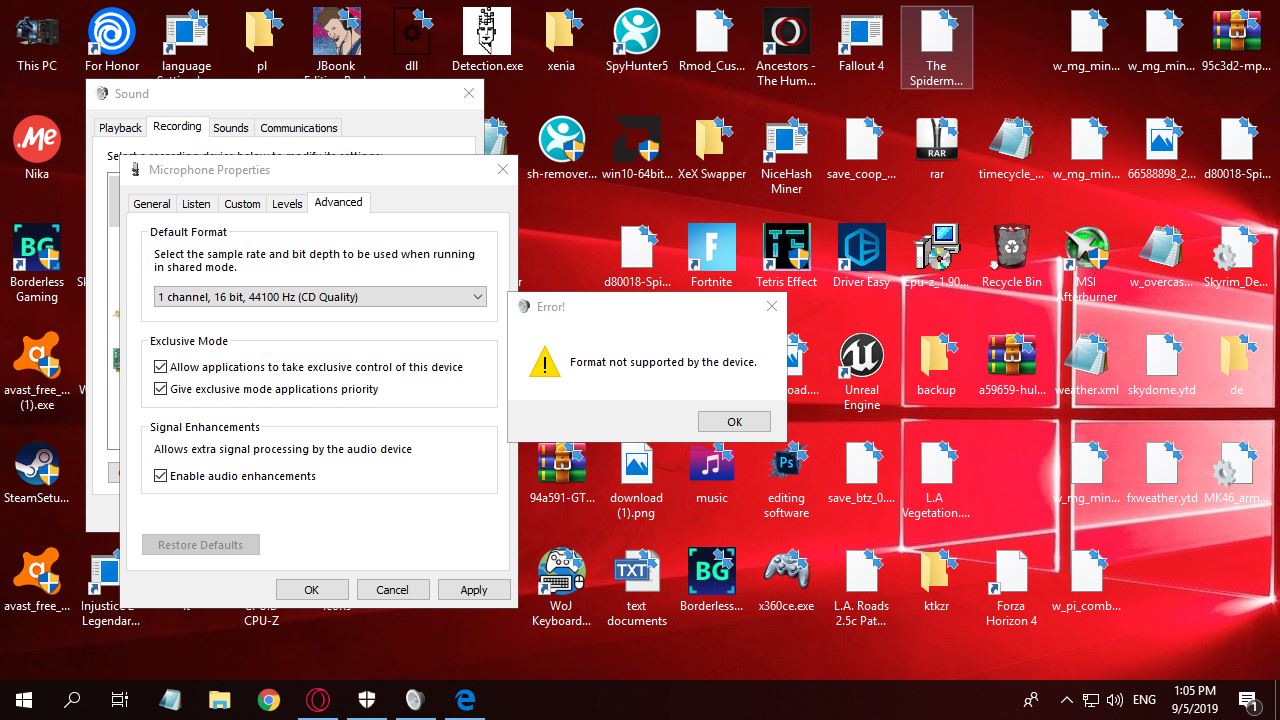This screenshot has height=720, width=1280.
Task: Switch to the Levels tab
Action: [287, 203]
